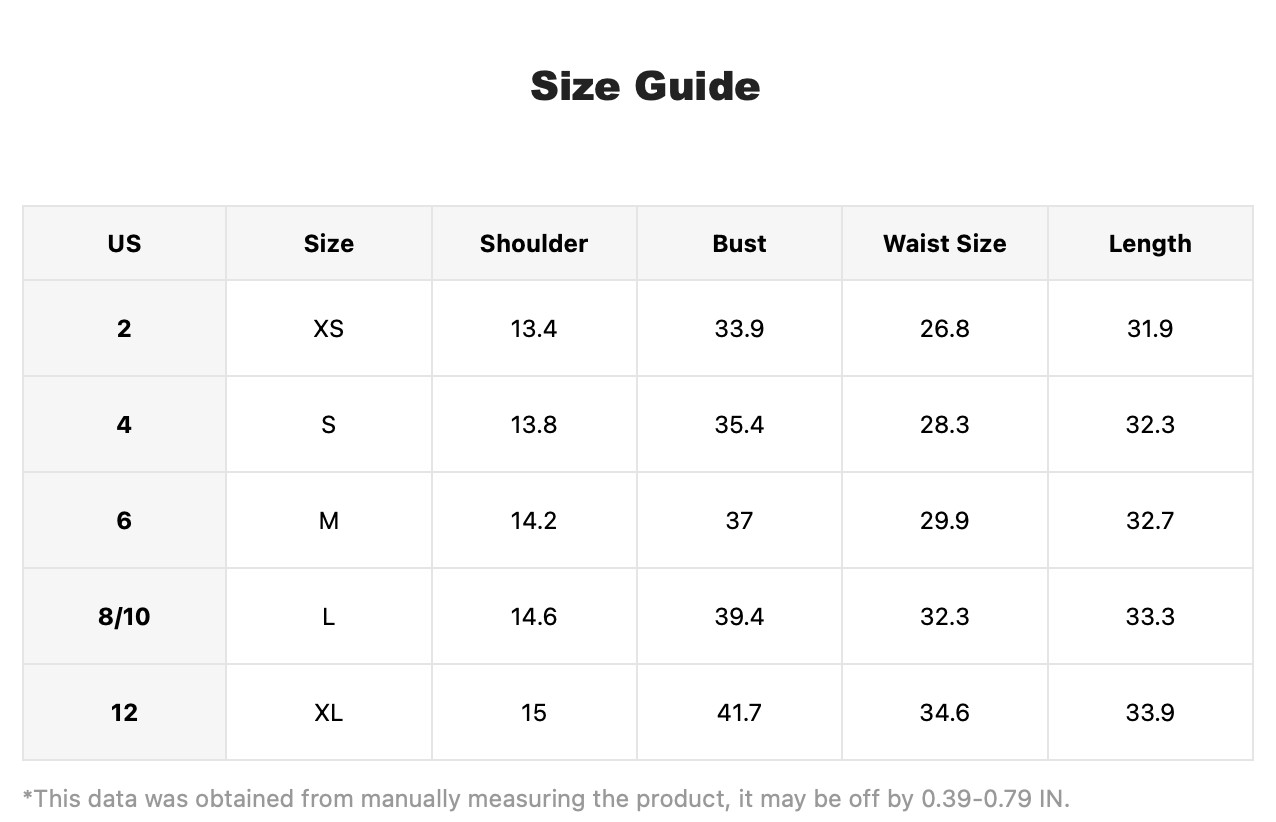Click the Shoulder column header
The image size is (1276, 822).
pos(534,243)
